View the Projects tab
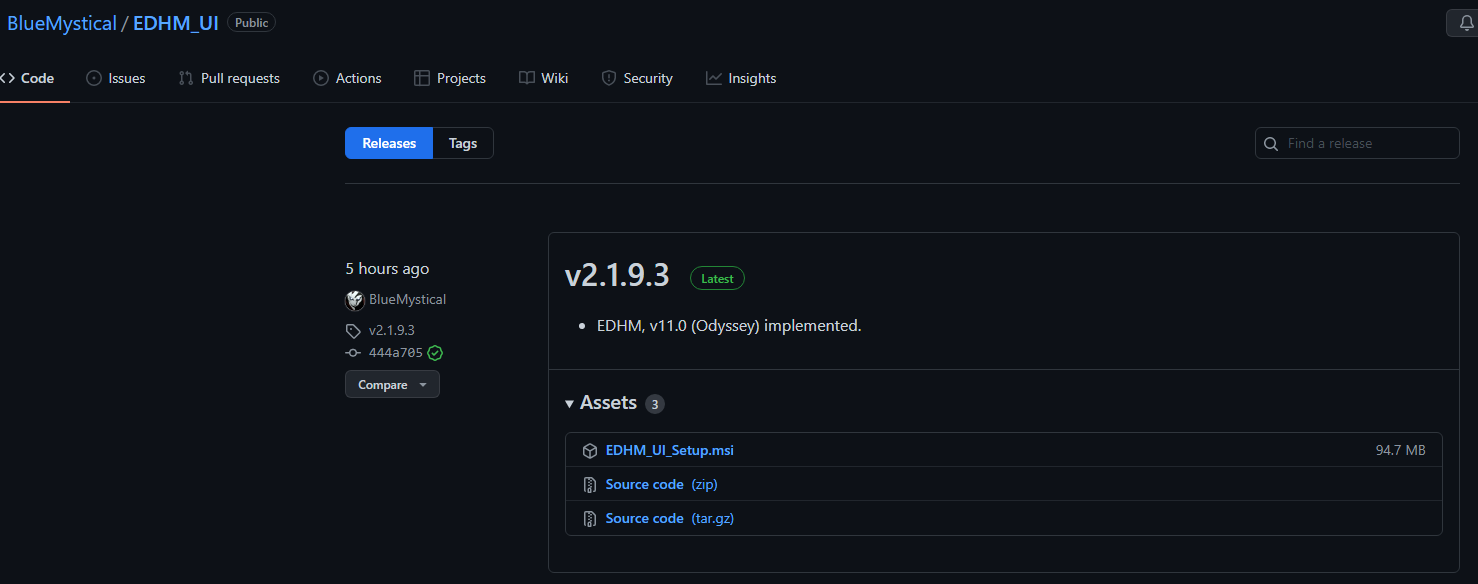The width and height of the screenshot is (1478, 584). click(450, 78)
